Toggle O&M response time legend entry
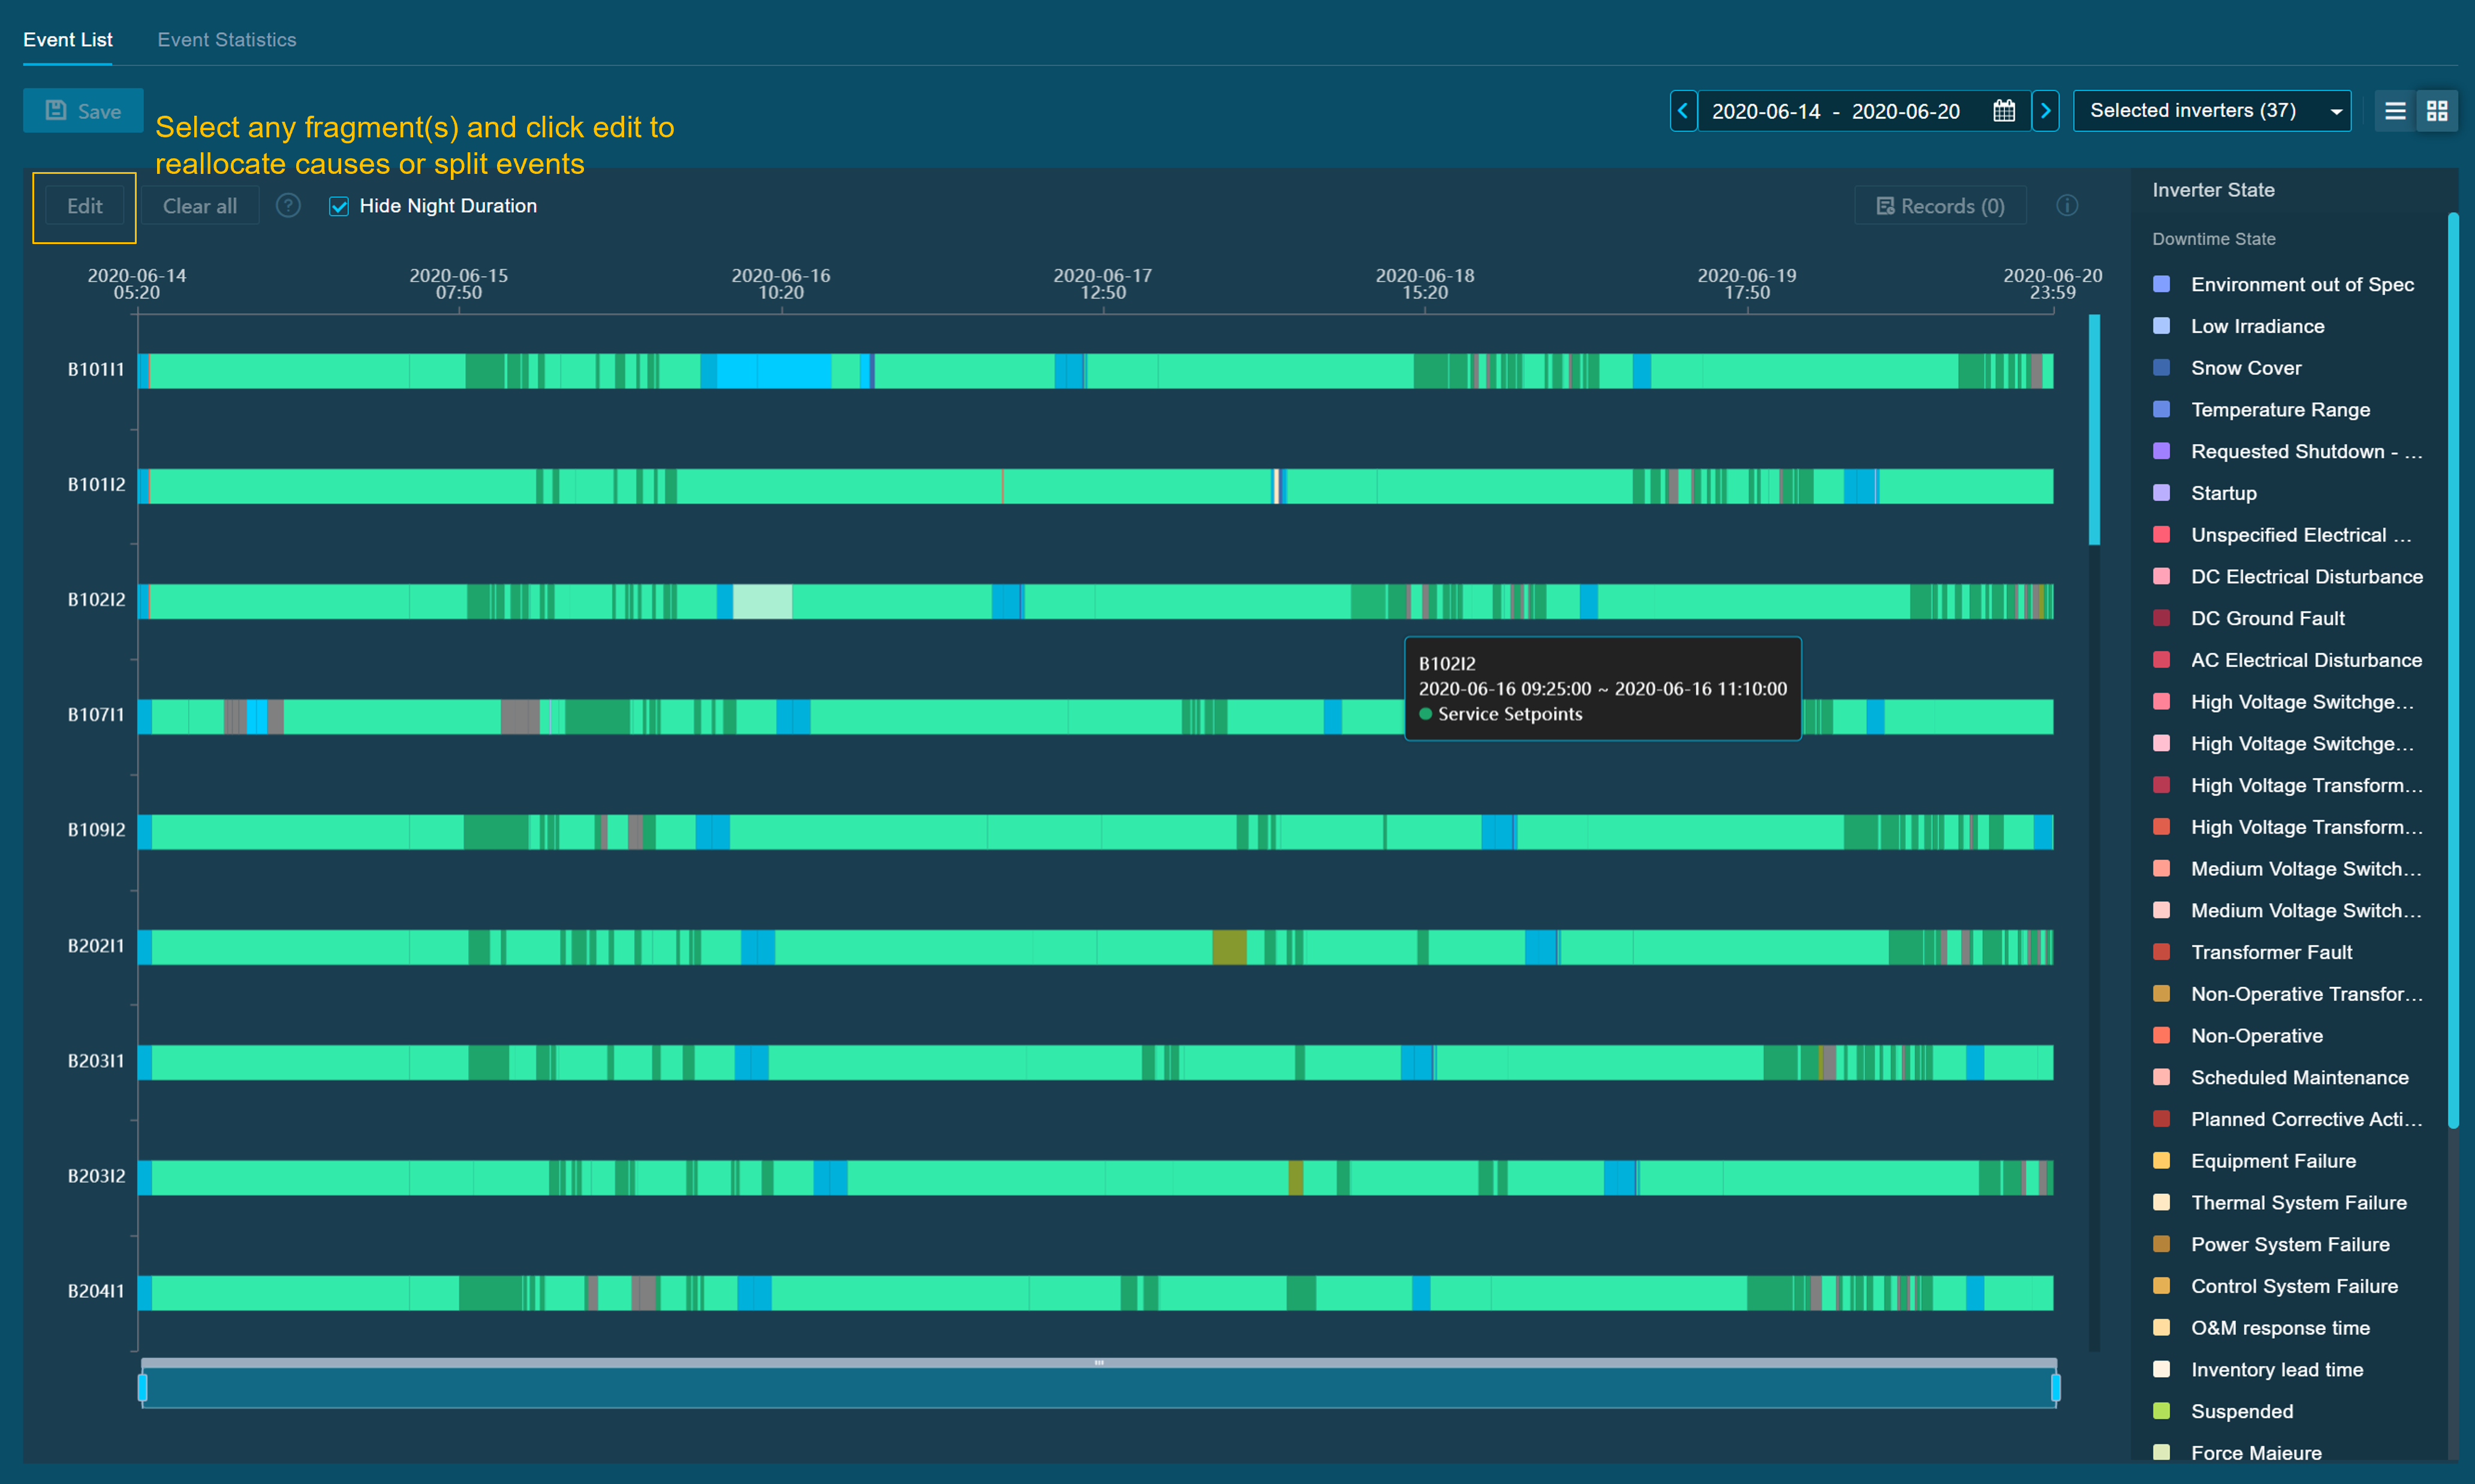 2261,1328
